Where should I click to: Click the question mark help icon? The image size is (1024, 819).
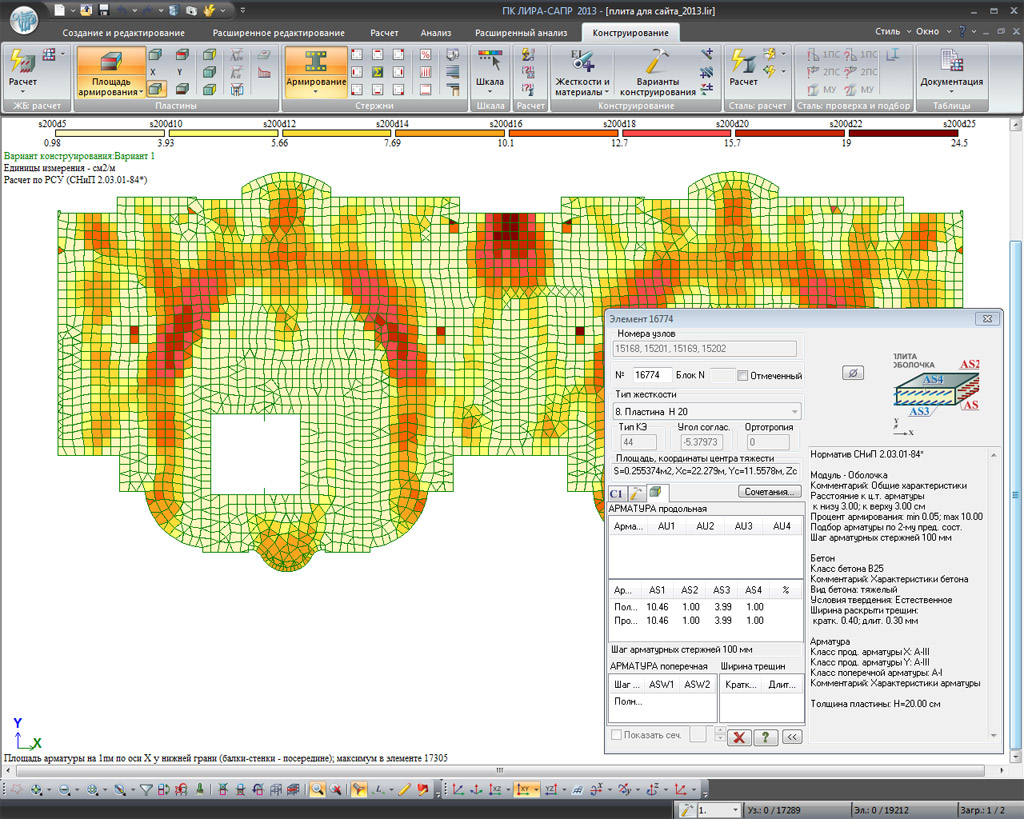tap(766, 737)
